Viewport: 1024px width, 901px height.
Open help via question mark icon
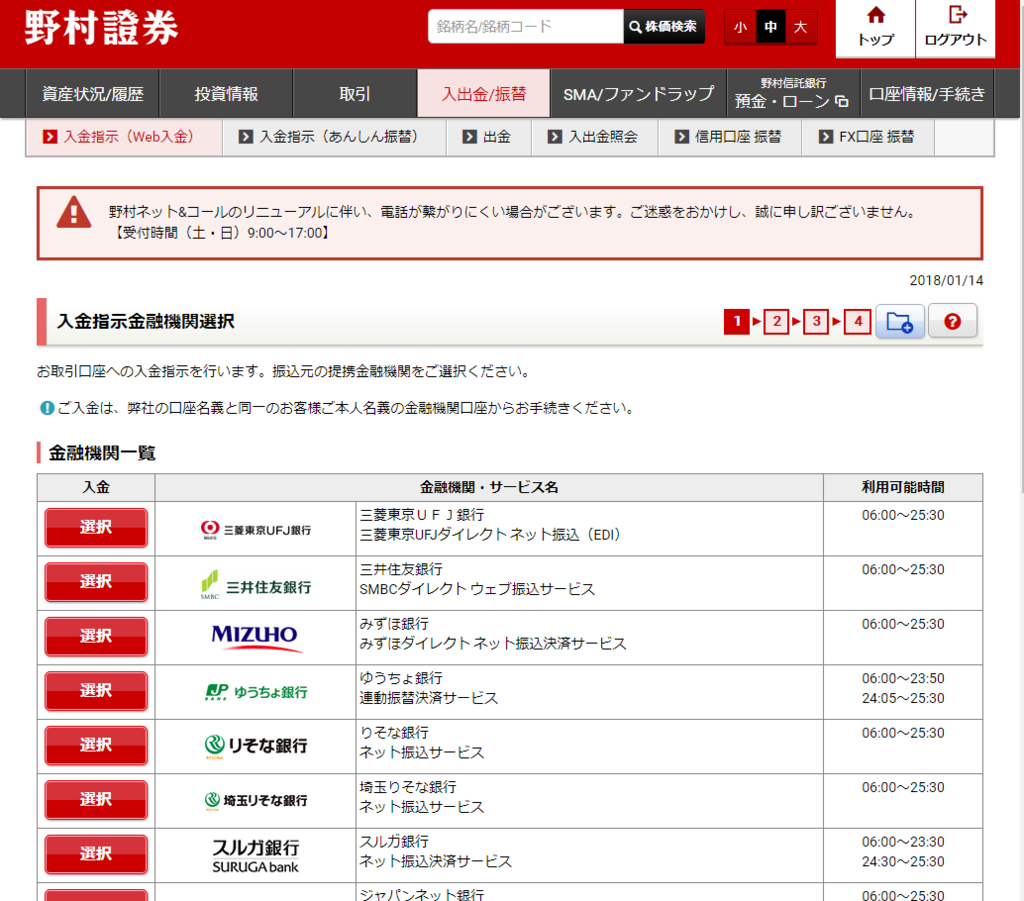tap(952, 321)
